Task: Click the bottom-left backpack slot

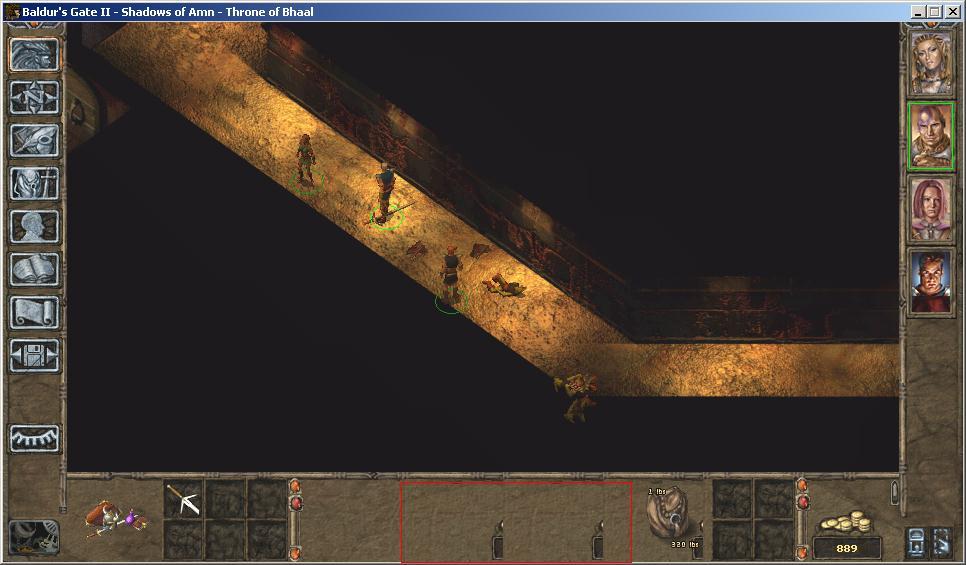Action: point(733,540)
